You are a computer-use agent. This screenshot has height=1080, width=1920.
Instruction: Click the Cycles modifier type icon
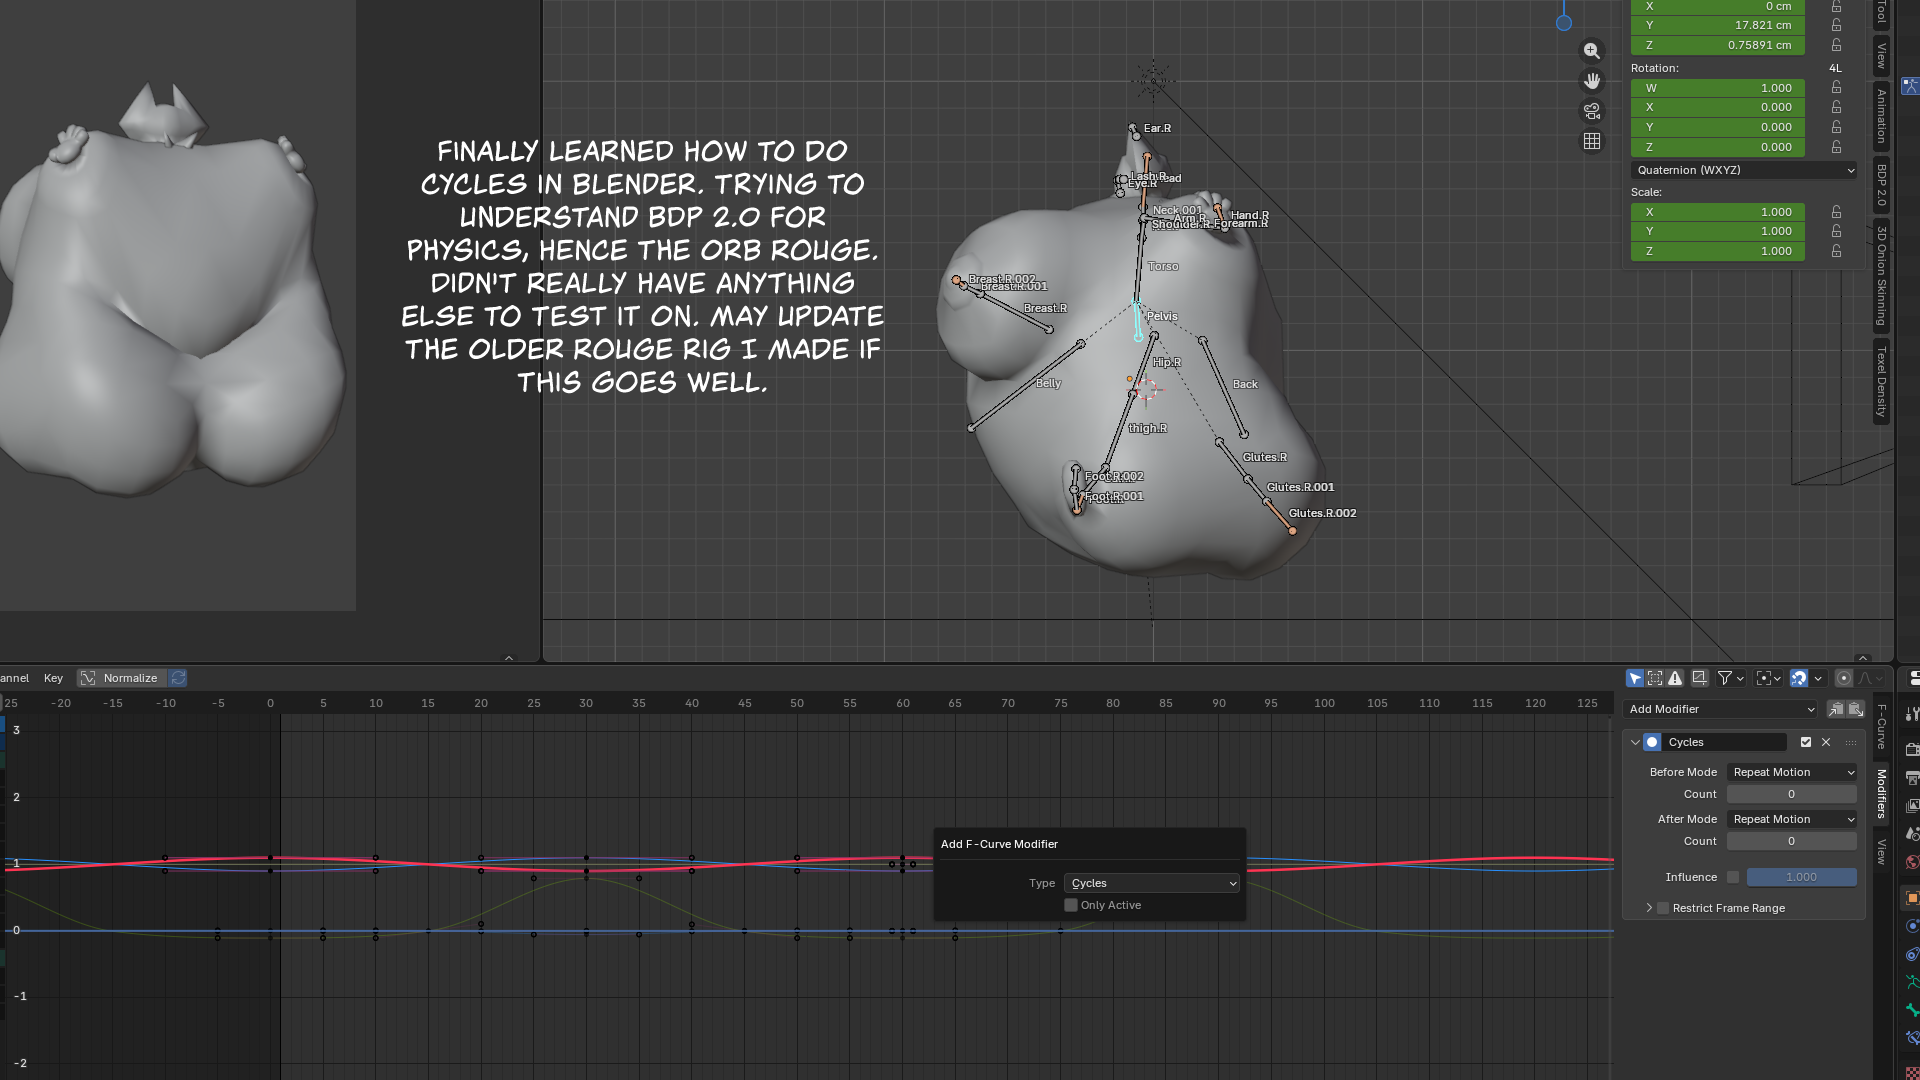1652,742
